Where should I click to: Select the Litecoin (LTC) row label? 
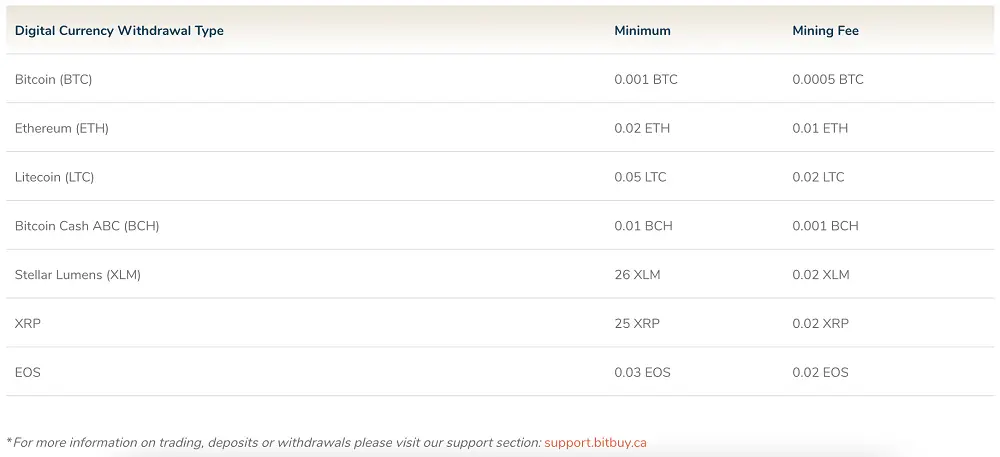coord(54,177)
